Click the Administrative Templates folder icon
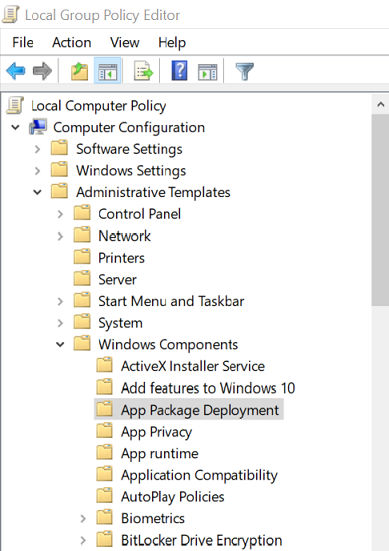The image size is (389, 551). tap(59, 192)
